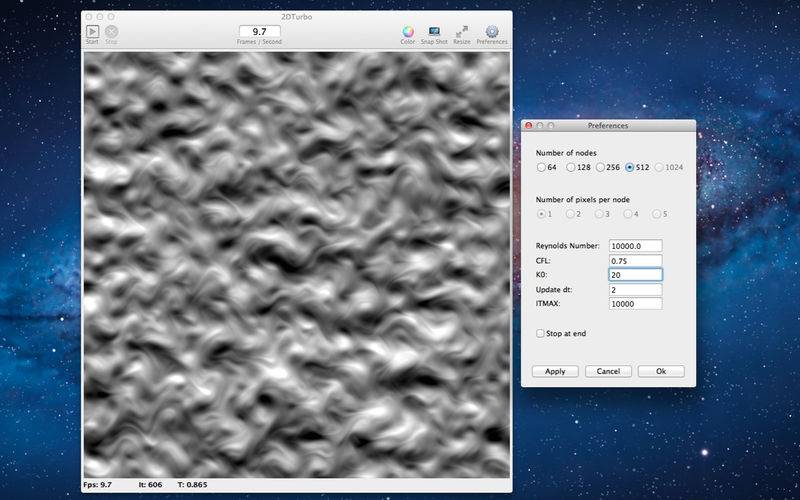Click 'Fps: 9.7' in status bar

point(97,485)
